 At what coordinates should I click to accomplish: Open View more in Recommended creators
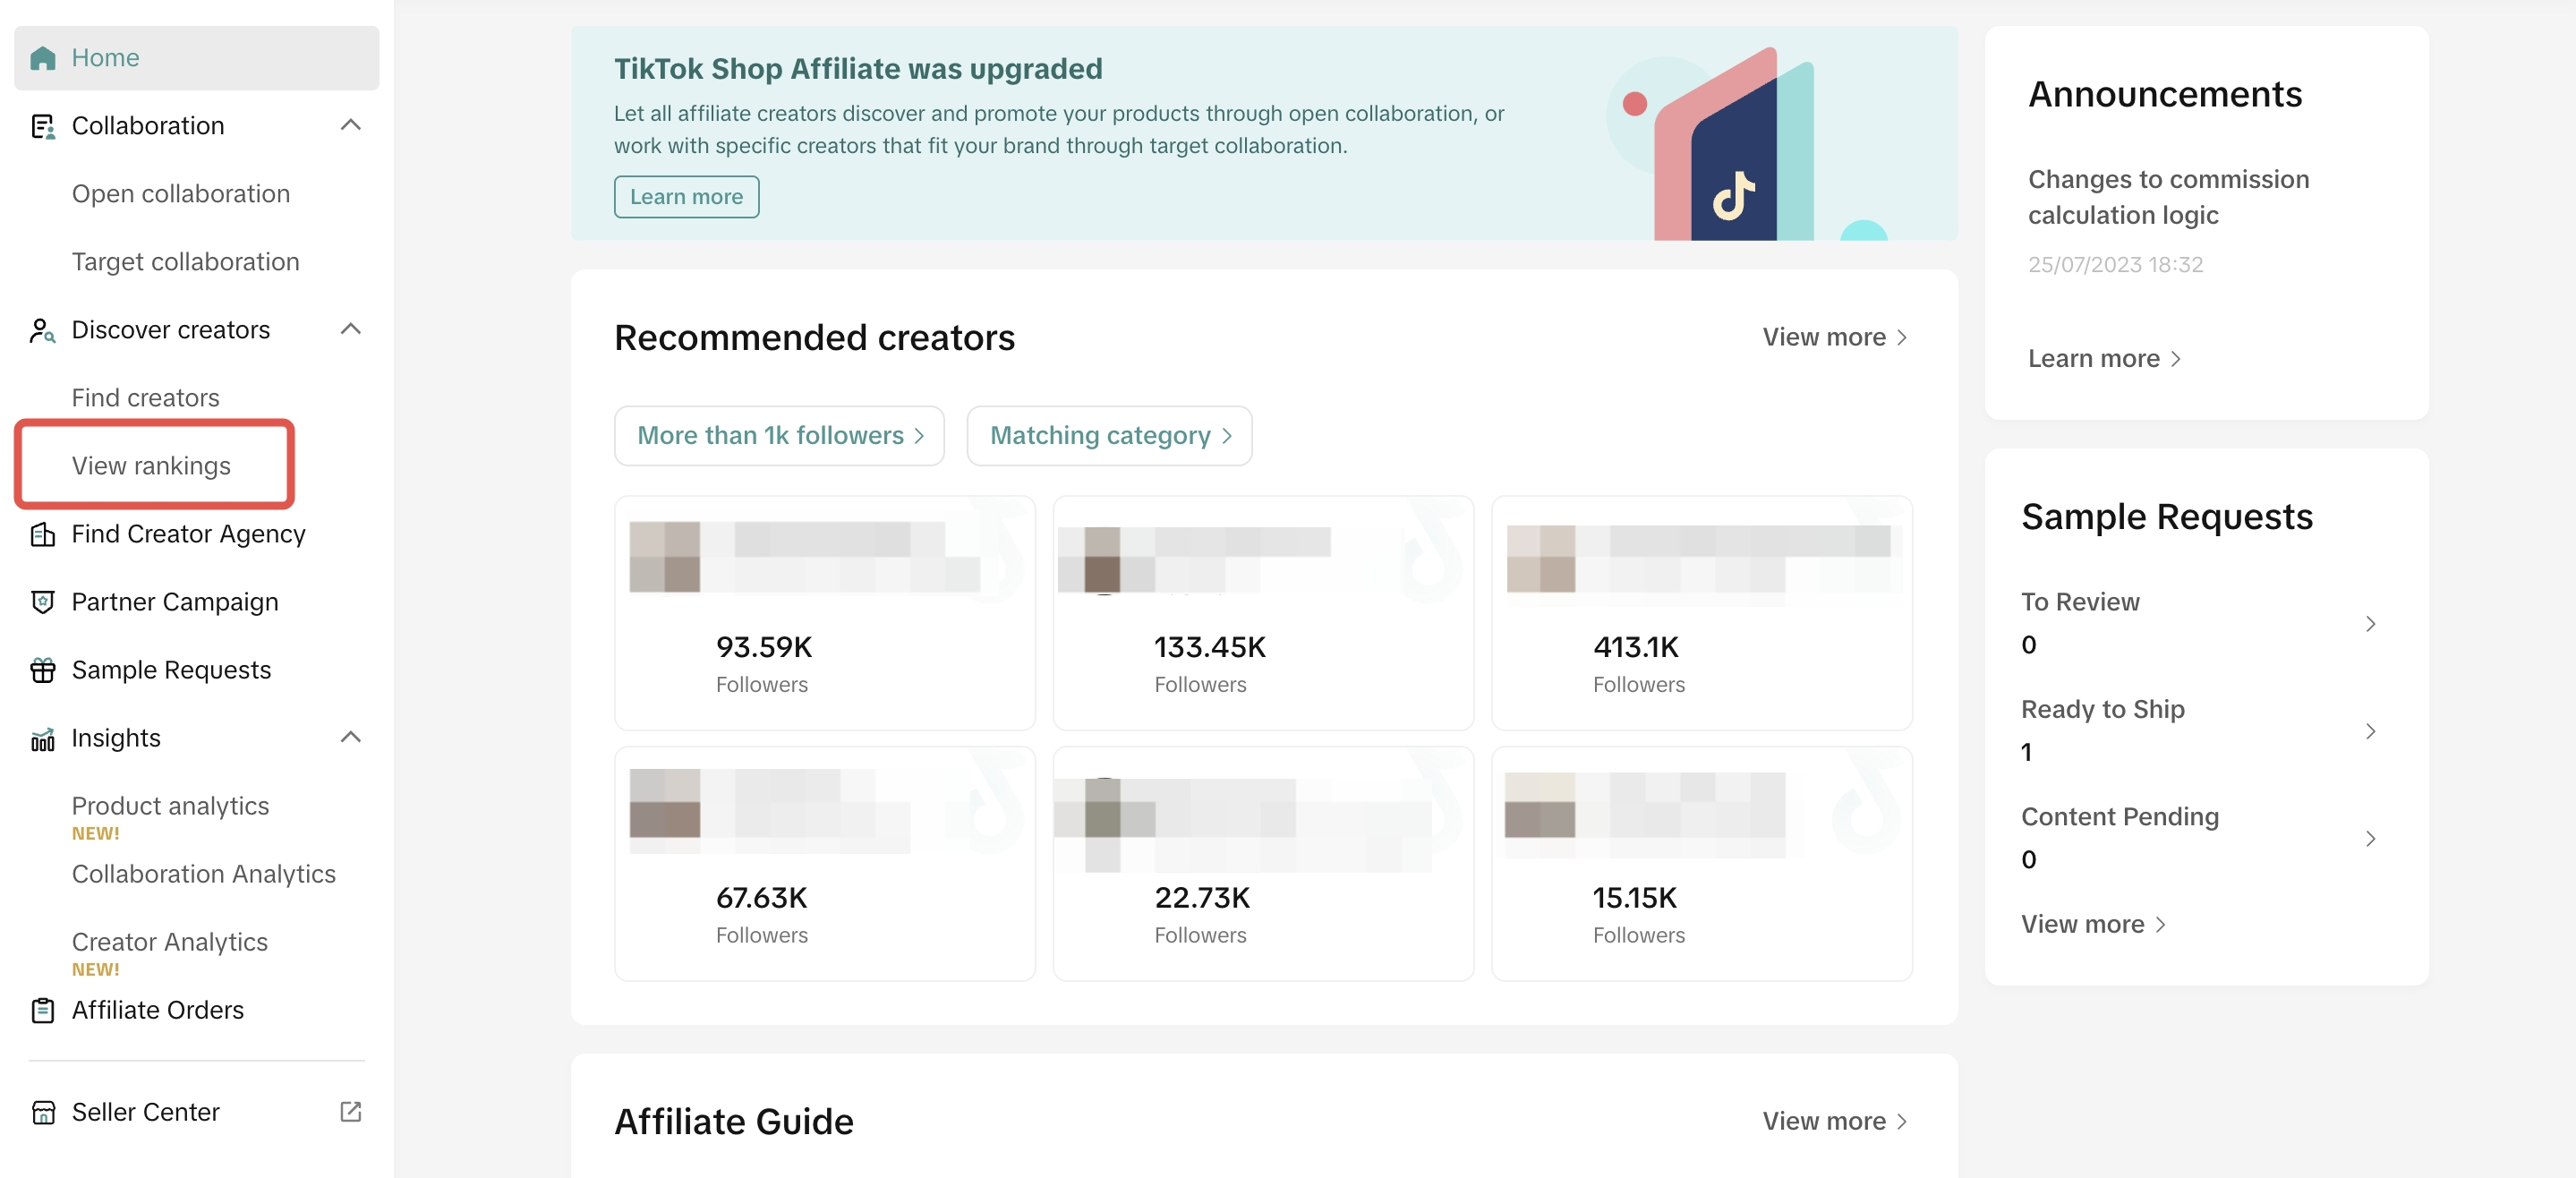[1833, 338]
